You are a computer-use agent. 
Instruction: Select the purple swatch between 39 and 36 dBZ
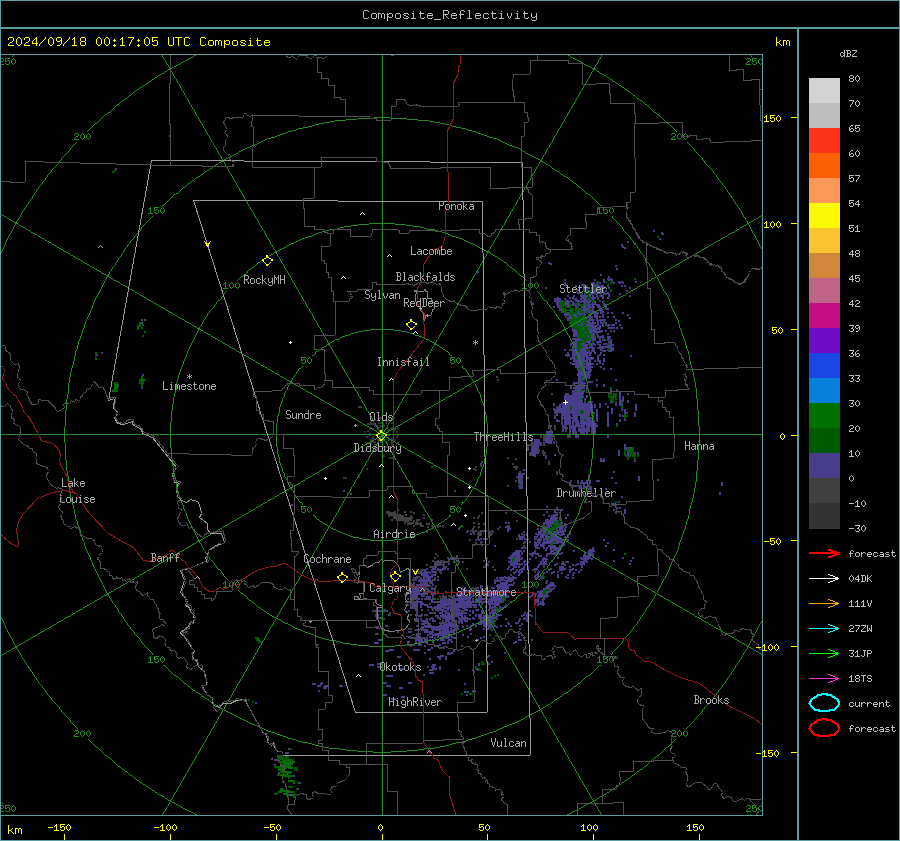click(824, 341)
